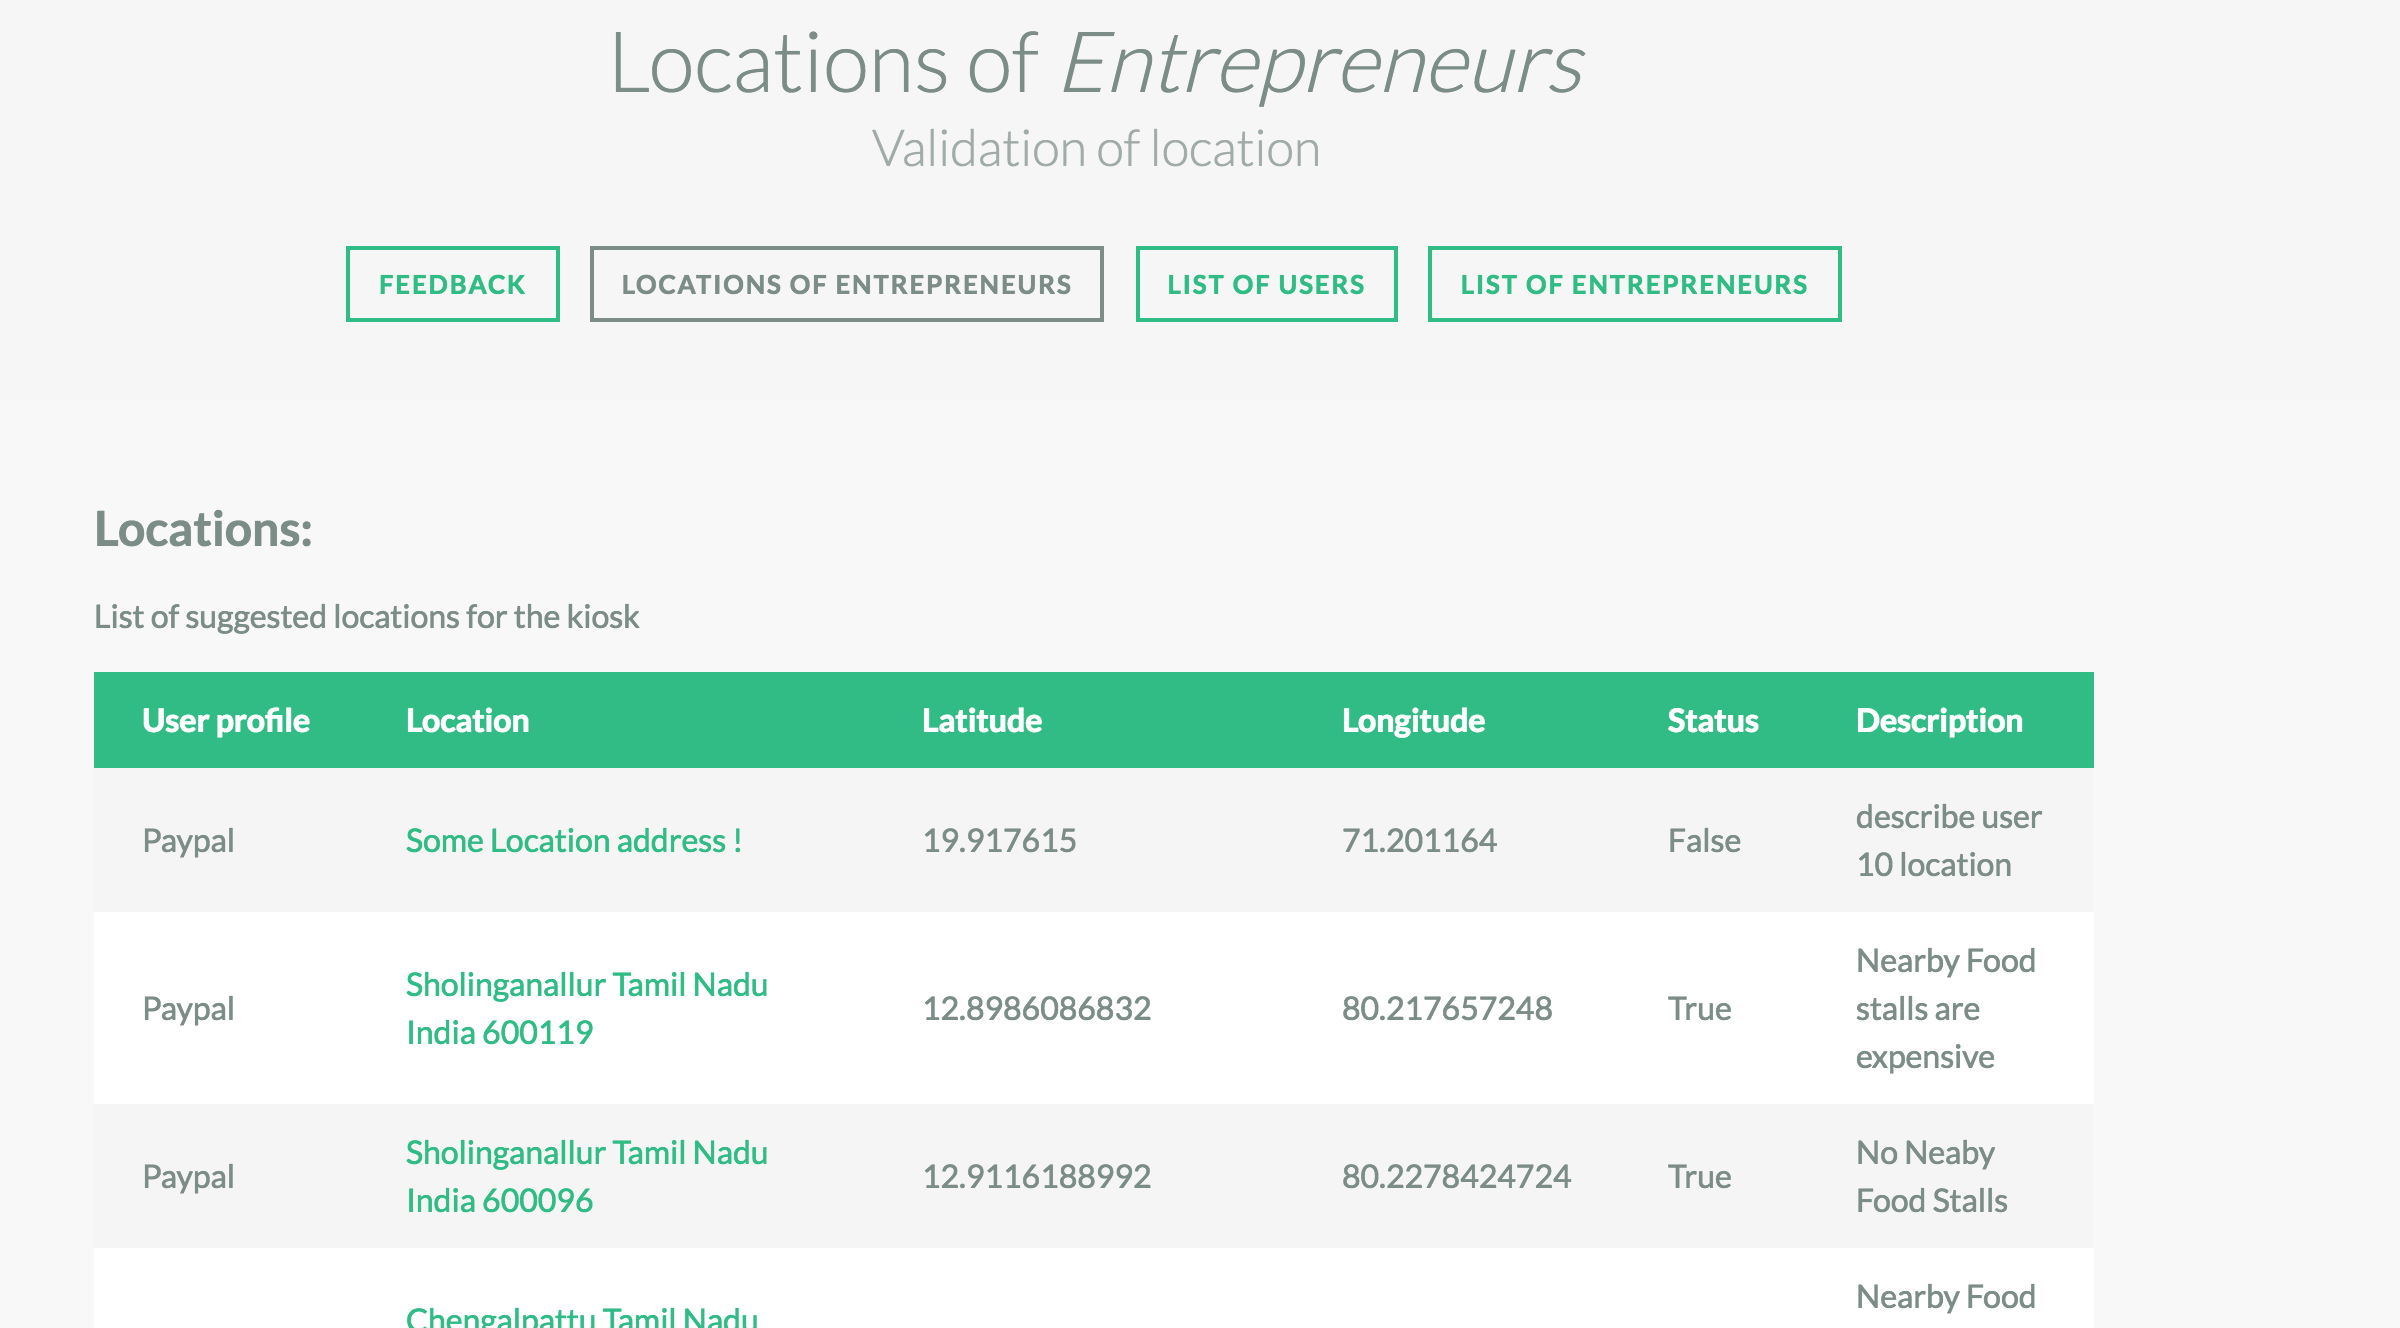This screenshot has height=1328, width=2400.
Task: Click 'No Neaby Food Stalls' description
Action: (x=1930, y=1176)
